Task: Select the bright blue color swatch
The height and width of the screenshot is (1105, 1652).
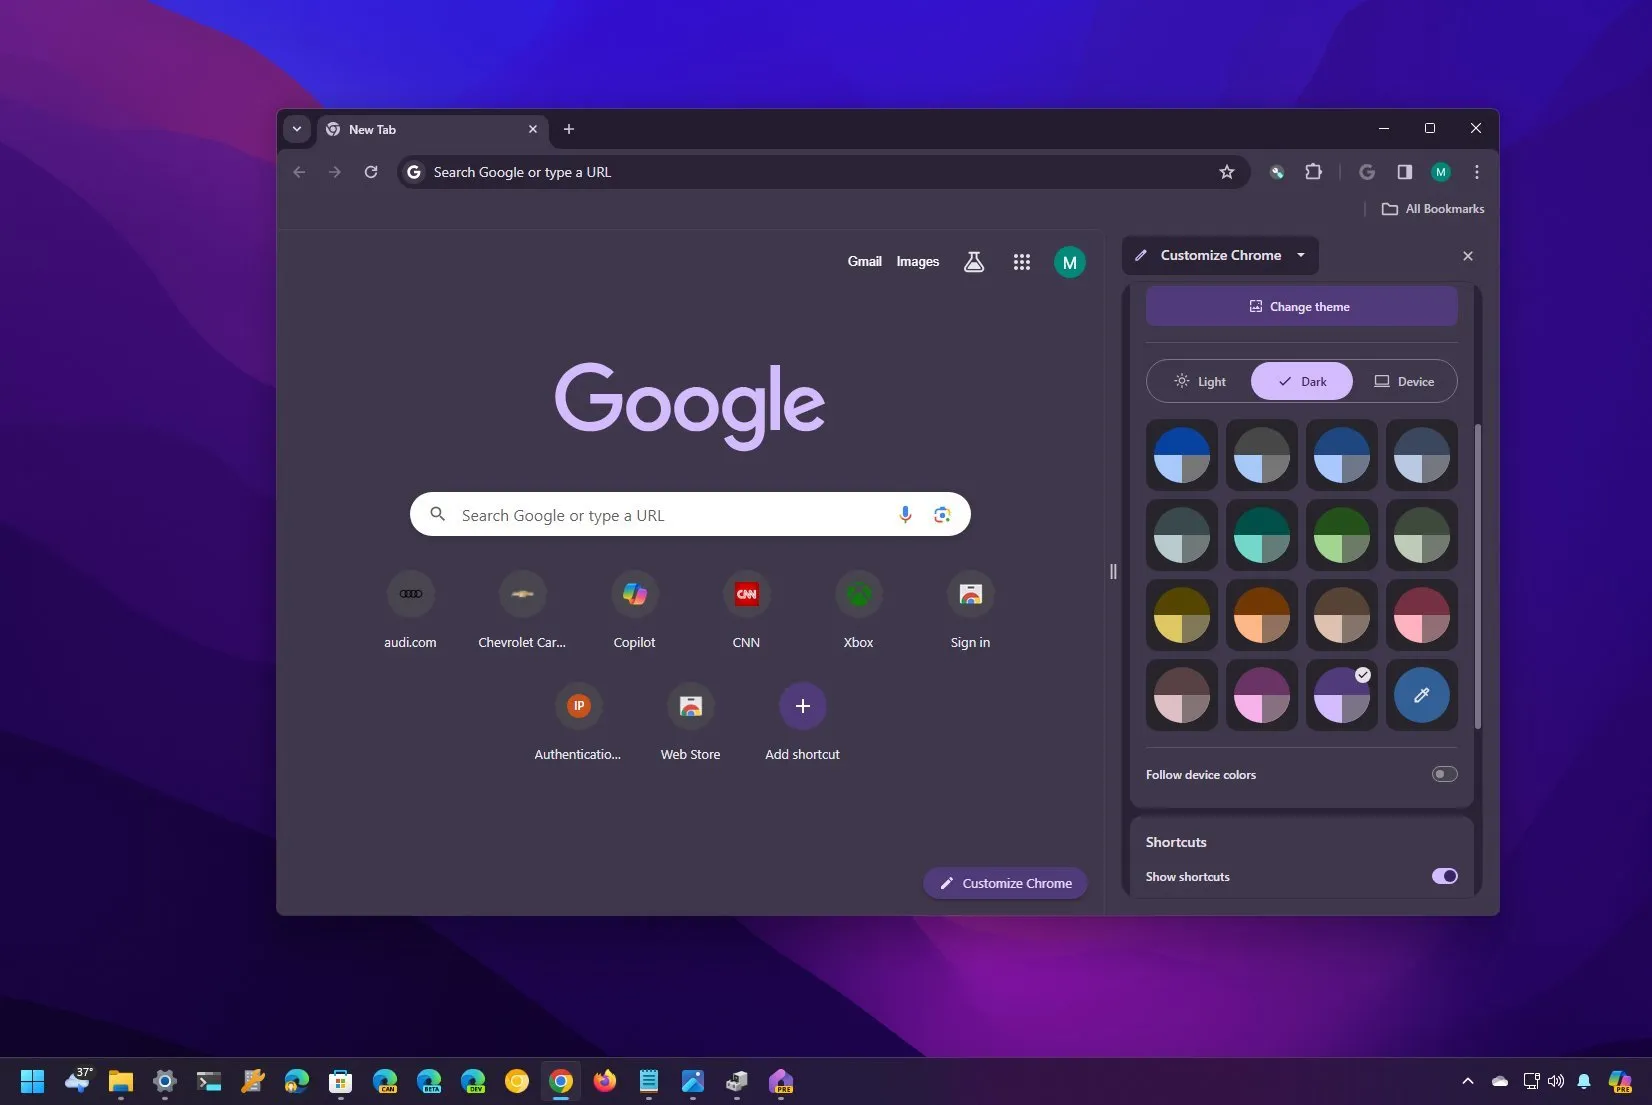Action: pyautogui.click(x=1182, y=455)
